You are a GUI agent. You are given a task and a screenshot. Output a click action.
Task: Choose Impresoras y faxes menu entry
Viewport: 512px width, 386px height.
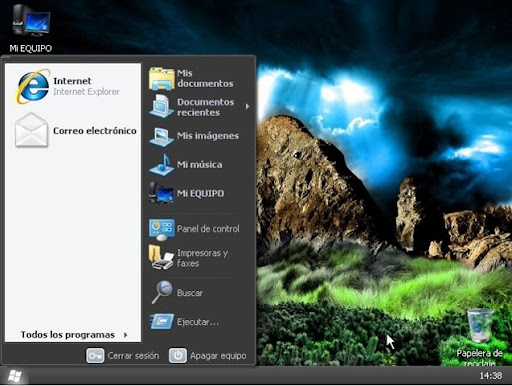click(x=199, y=258)
